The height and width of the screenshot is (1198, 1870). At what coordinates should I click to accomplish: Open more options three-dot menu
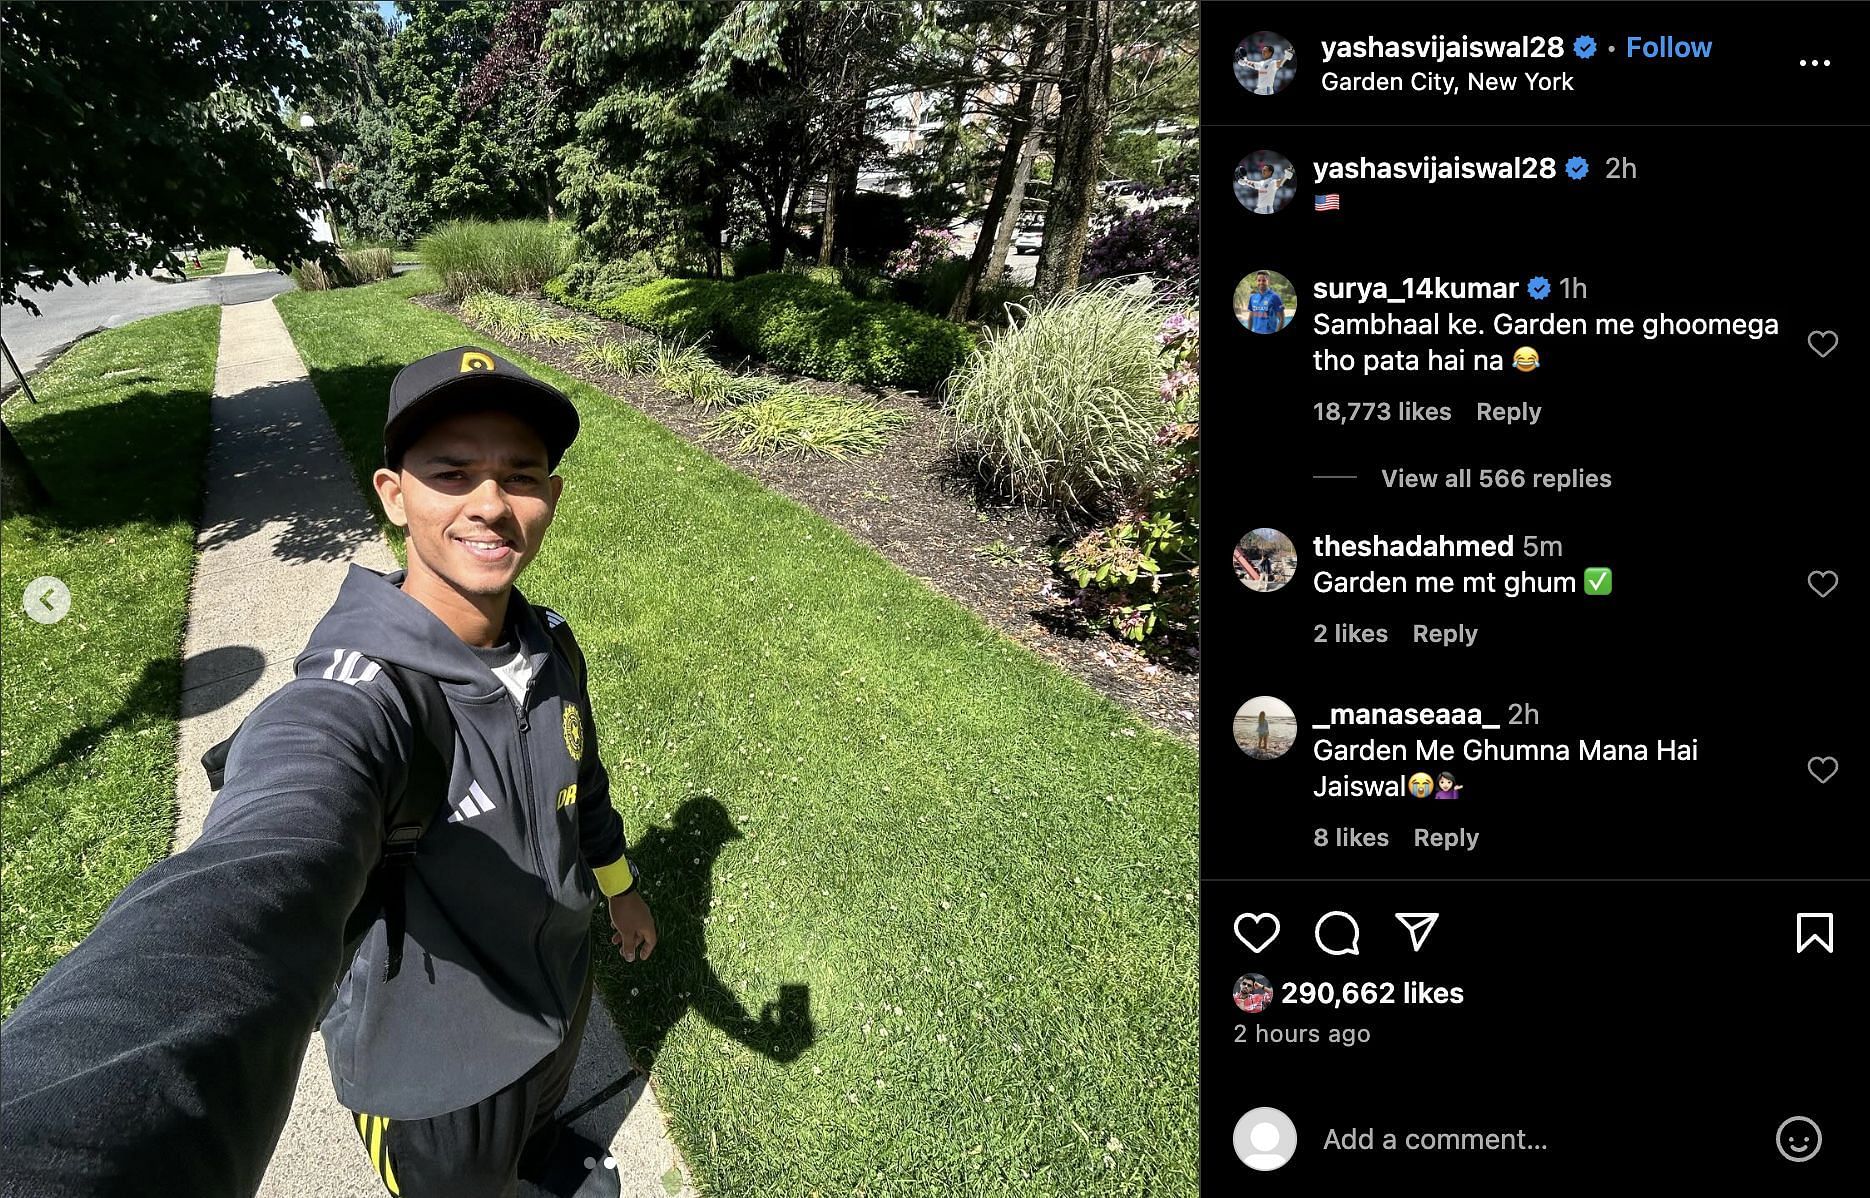[x=1814, y=62]
